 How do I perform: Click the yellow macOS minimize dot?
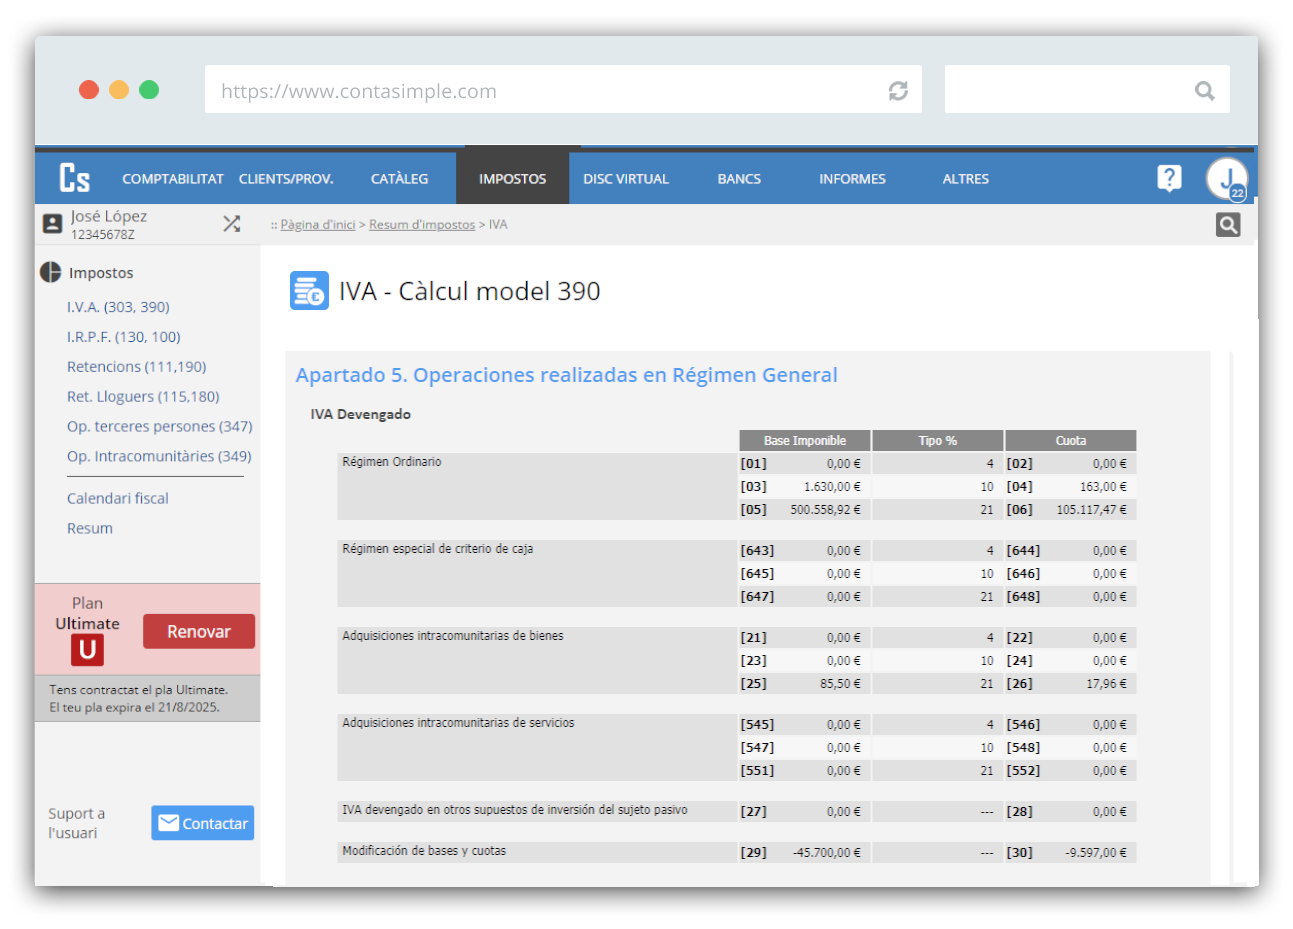coord(119,90)
